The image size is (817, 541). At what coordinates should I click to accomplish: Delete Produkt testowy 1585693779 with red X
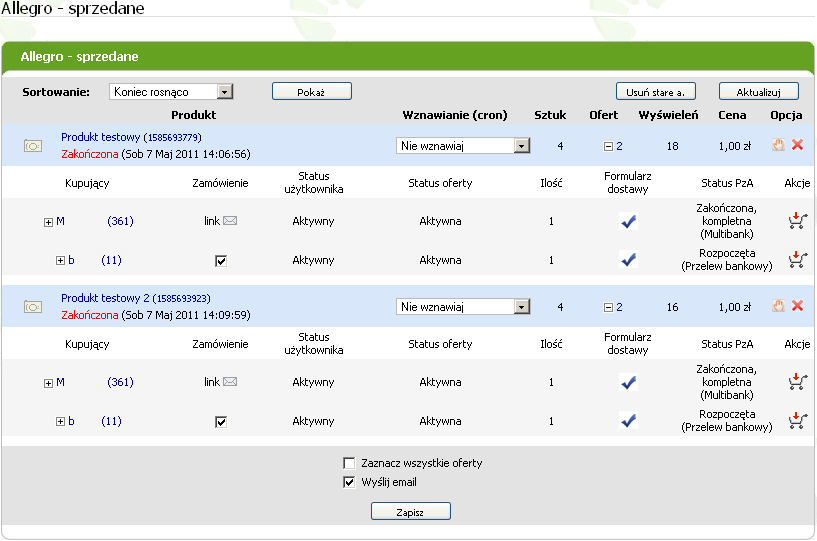pos(797,145)
